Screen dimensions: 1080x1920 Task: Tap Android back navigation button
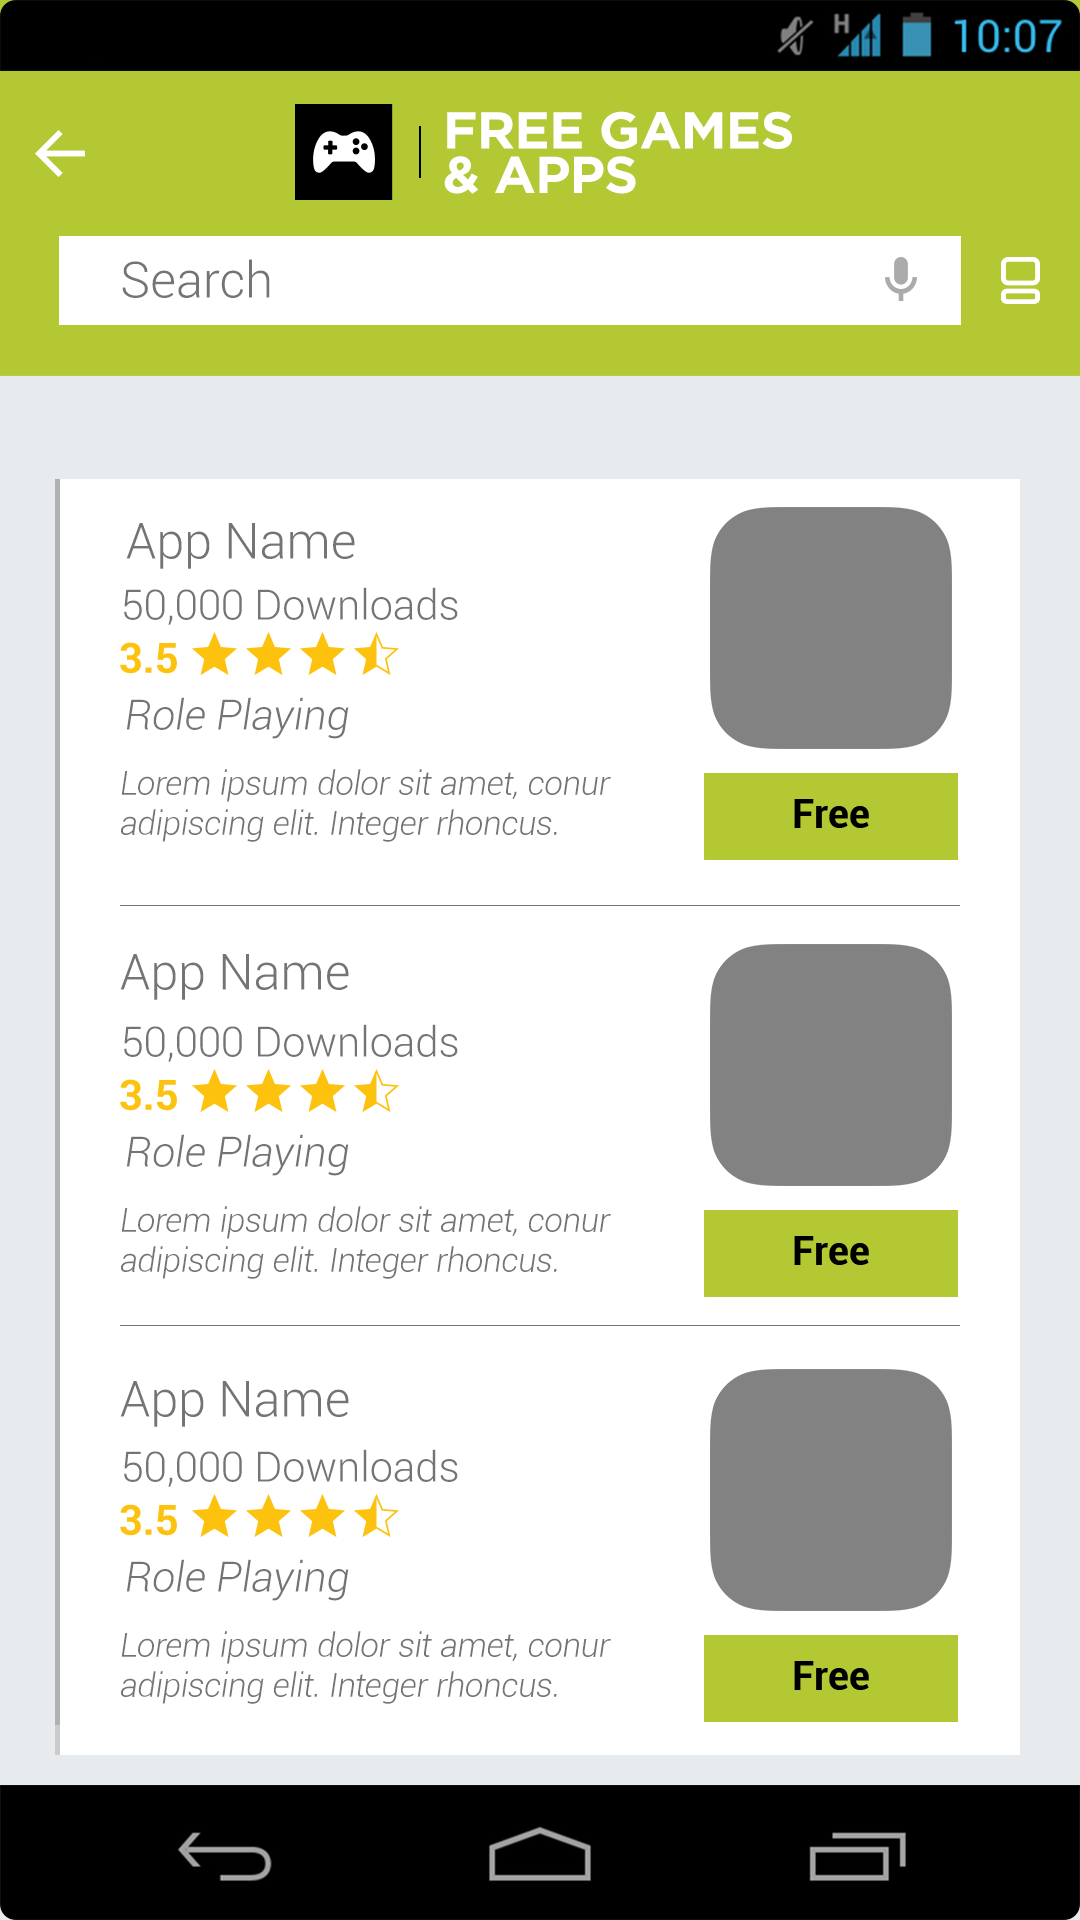[225, 1855]
